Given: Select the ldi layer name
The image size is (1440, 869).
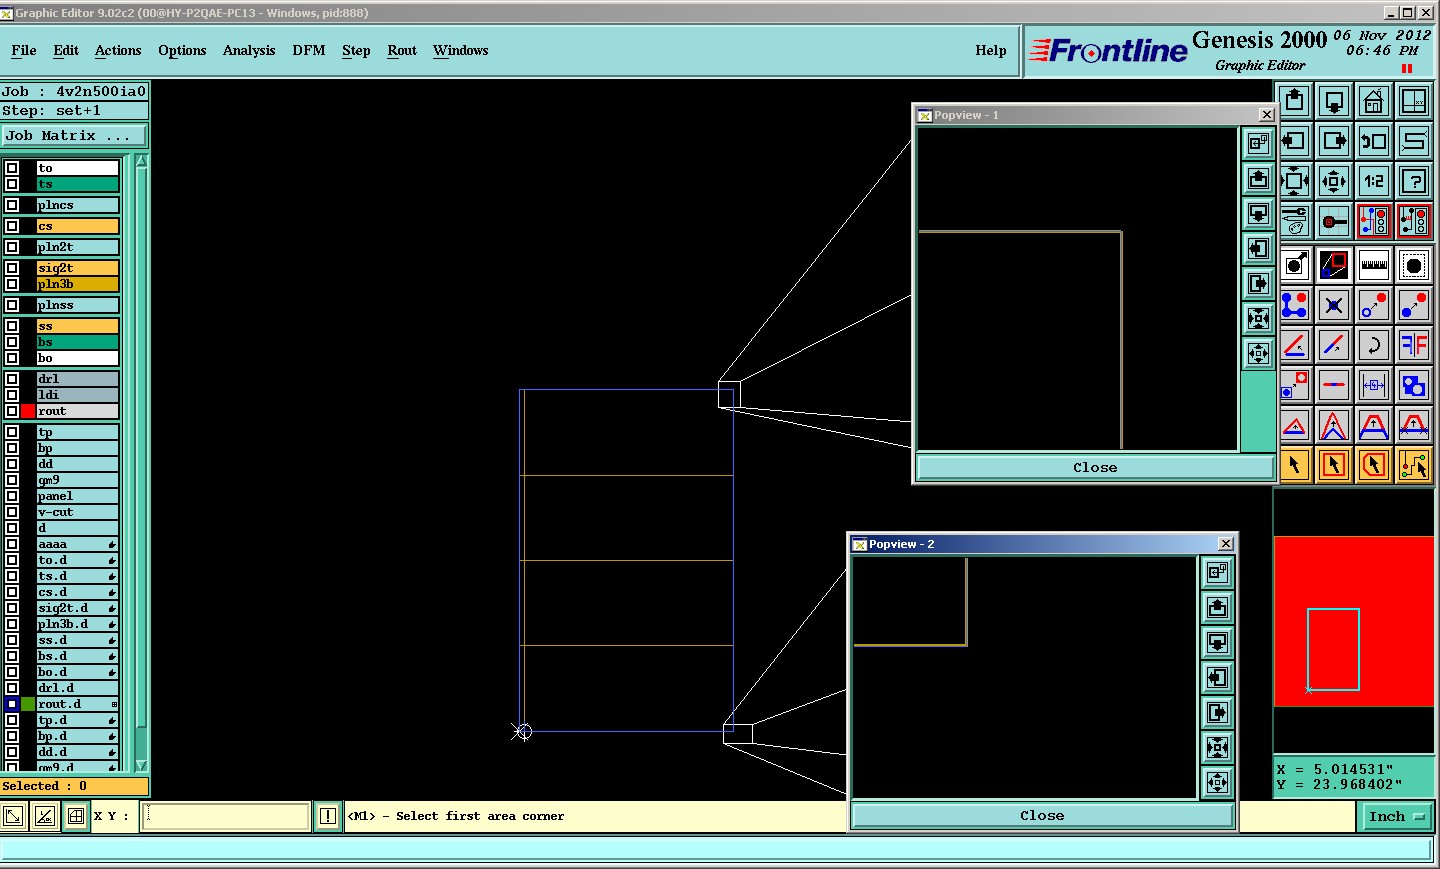Looking at the screenshot, I should (77, 395).
